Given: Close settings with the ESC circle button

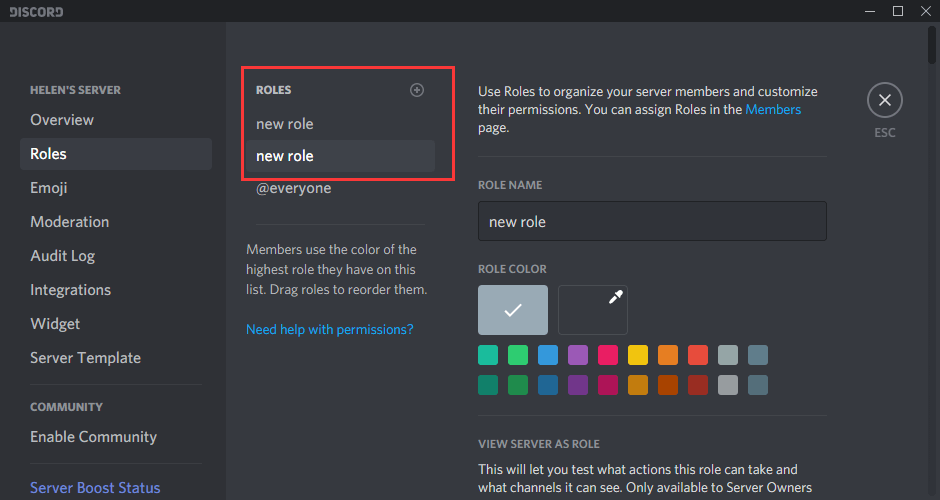Looking at the screenshot, I should tap(884, 100).
